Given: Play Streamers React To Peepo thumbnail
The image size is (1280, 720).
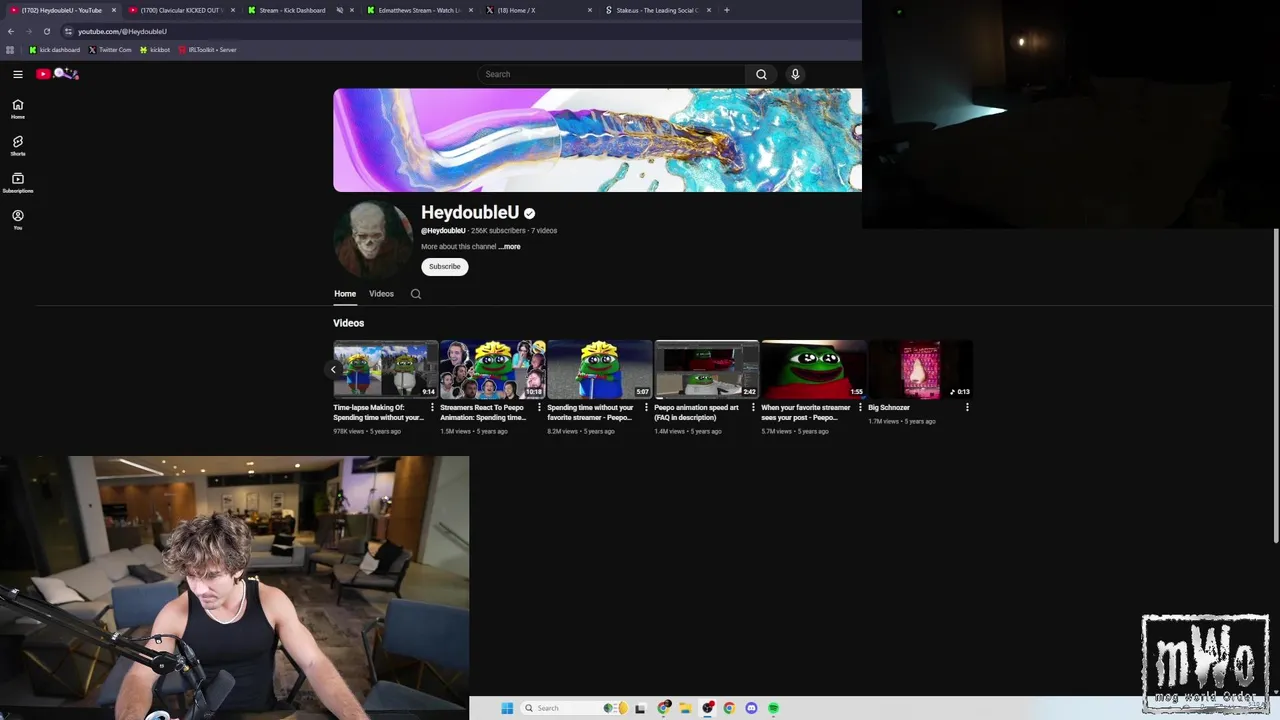Looking at the screenshot, I should coord(493,369).
